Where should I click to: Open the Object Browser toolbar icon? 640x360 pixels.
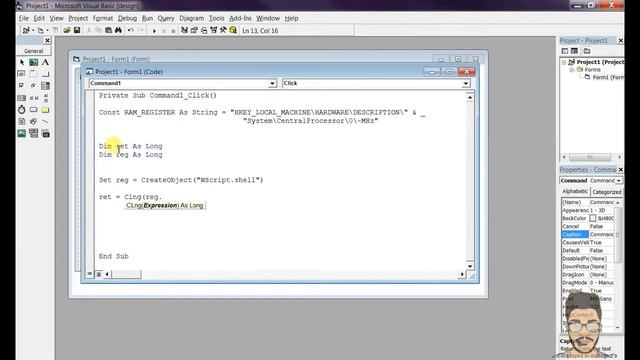click(213, 30)
